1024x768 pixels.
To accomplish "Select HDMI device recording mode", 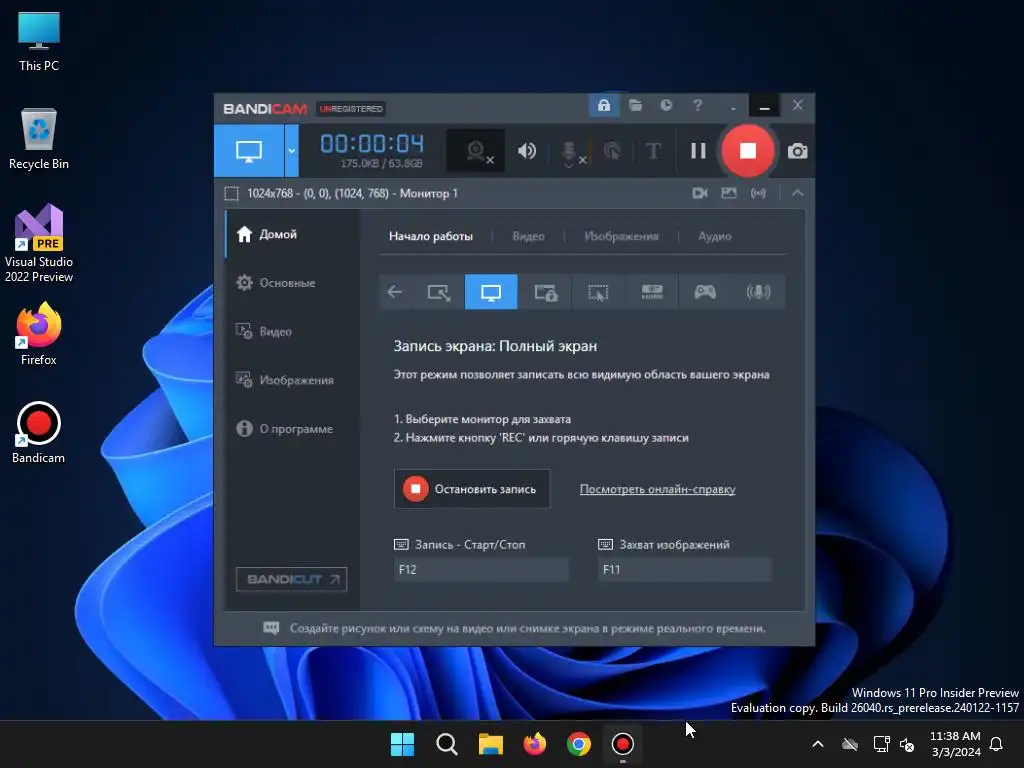I will 652,292.
